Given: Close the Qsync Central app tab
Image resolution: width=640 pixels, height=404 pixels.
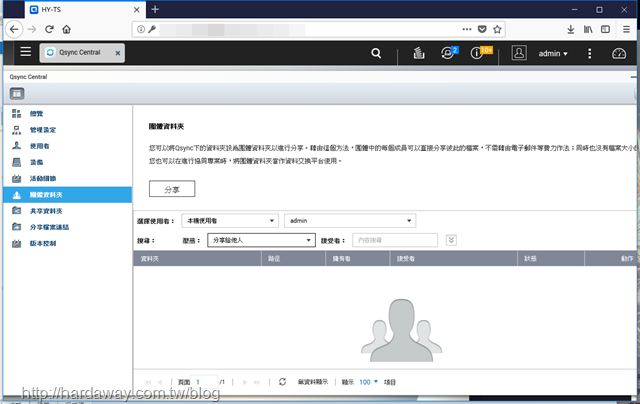Looking at the screenshot, I should pyautogui.click(x=118, y=53).
